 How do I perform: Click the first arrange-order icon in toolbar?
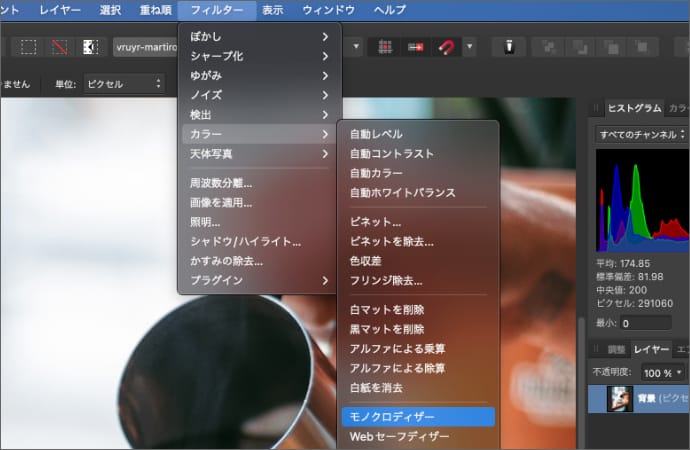tap(546, 47)
